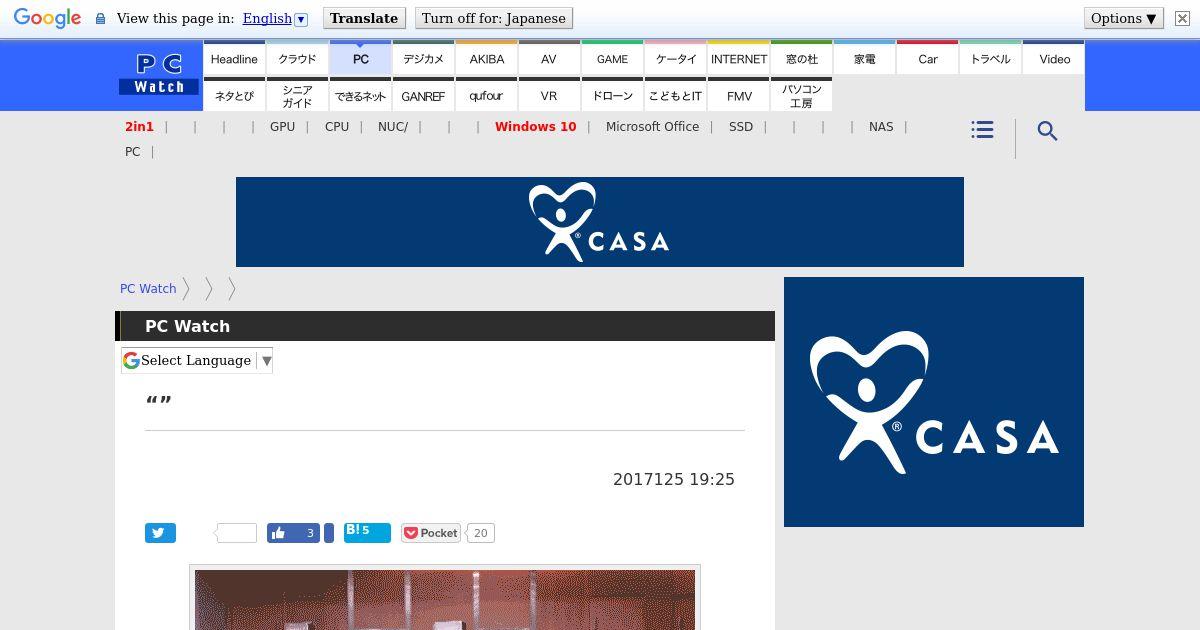Open the Select Language dropdown
The width and height of the screenshot is (1200, 630).
[197, 360]
